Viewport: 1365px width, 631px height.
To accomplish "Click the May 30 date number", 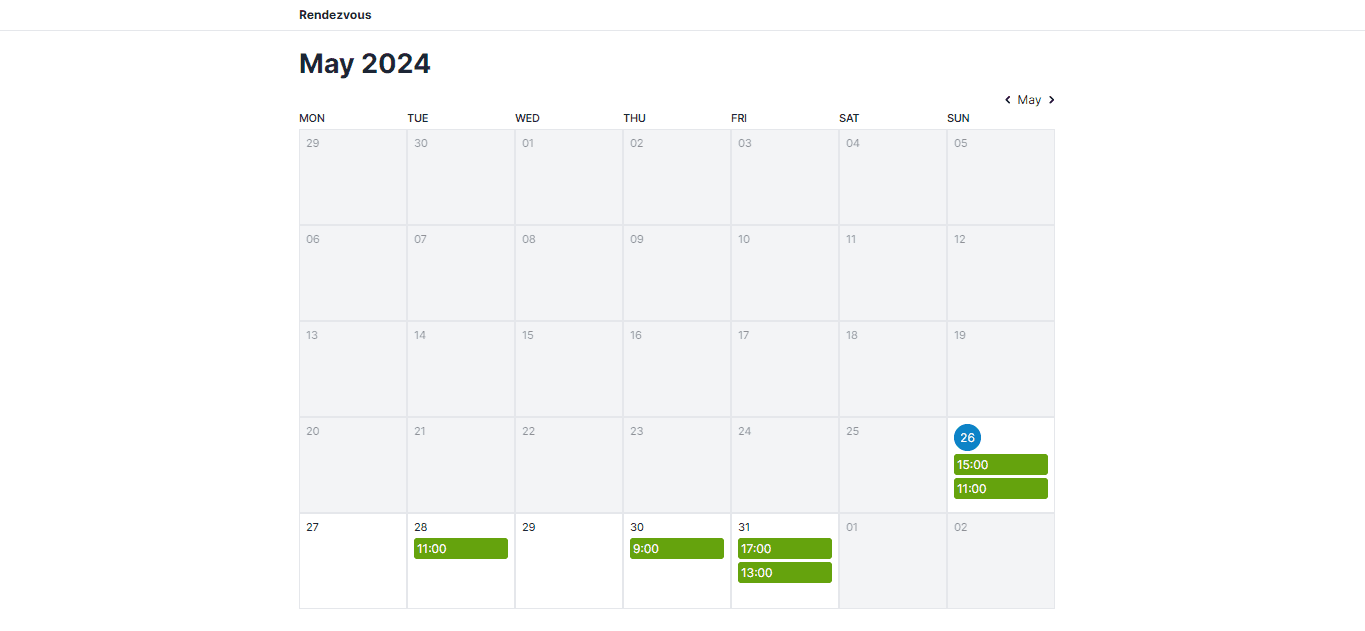I will pos(637,527).
